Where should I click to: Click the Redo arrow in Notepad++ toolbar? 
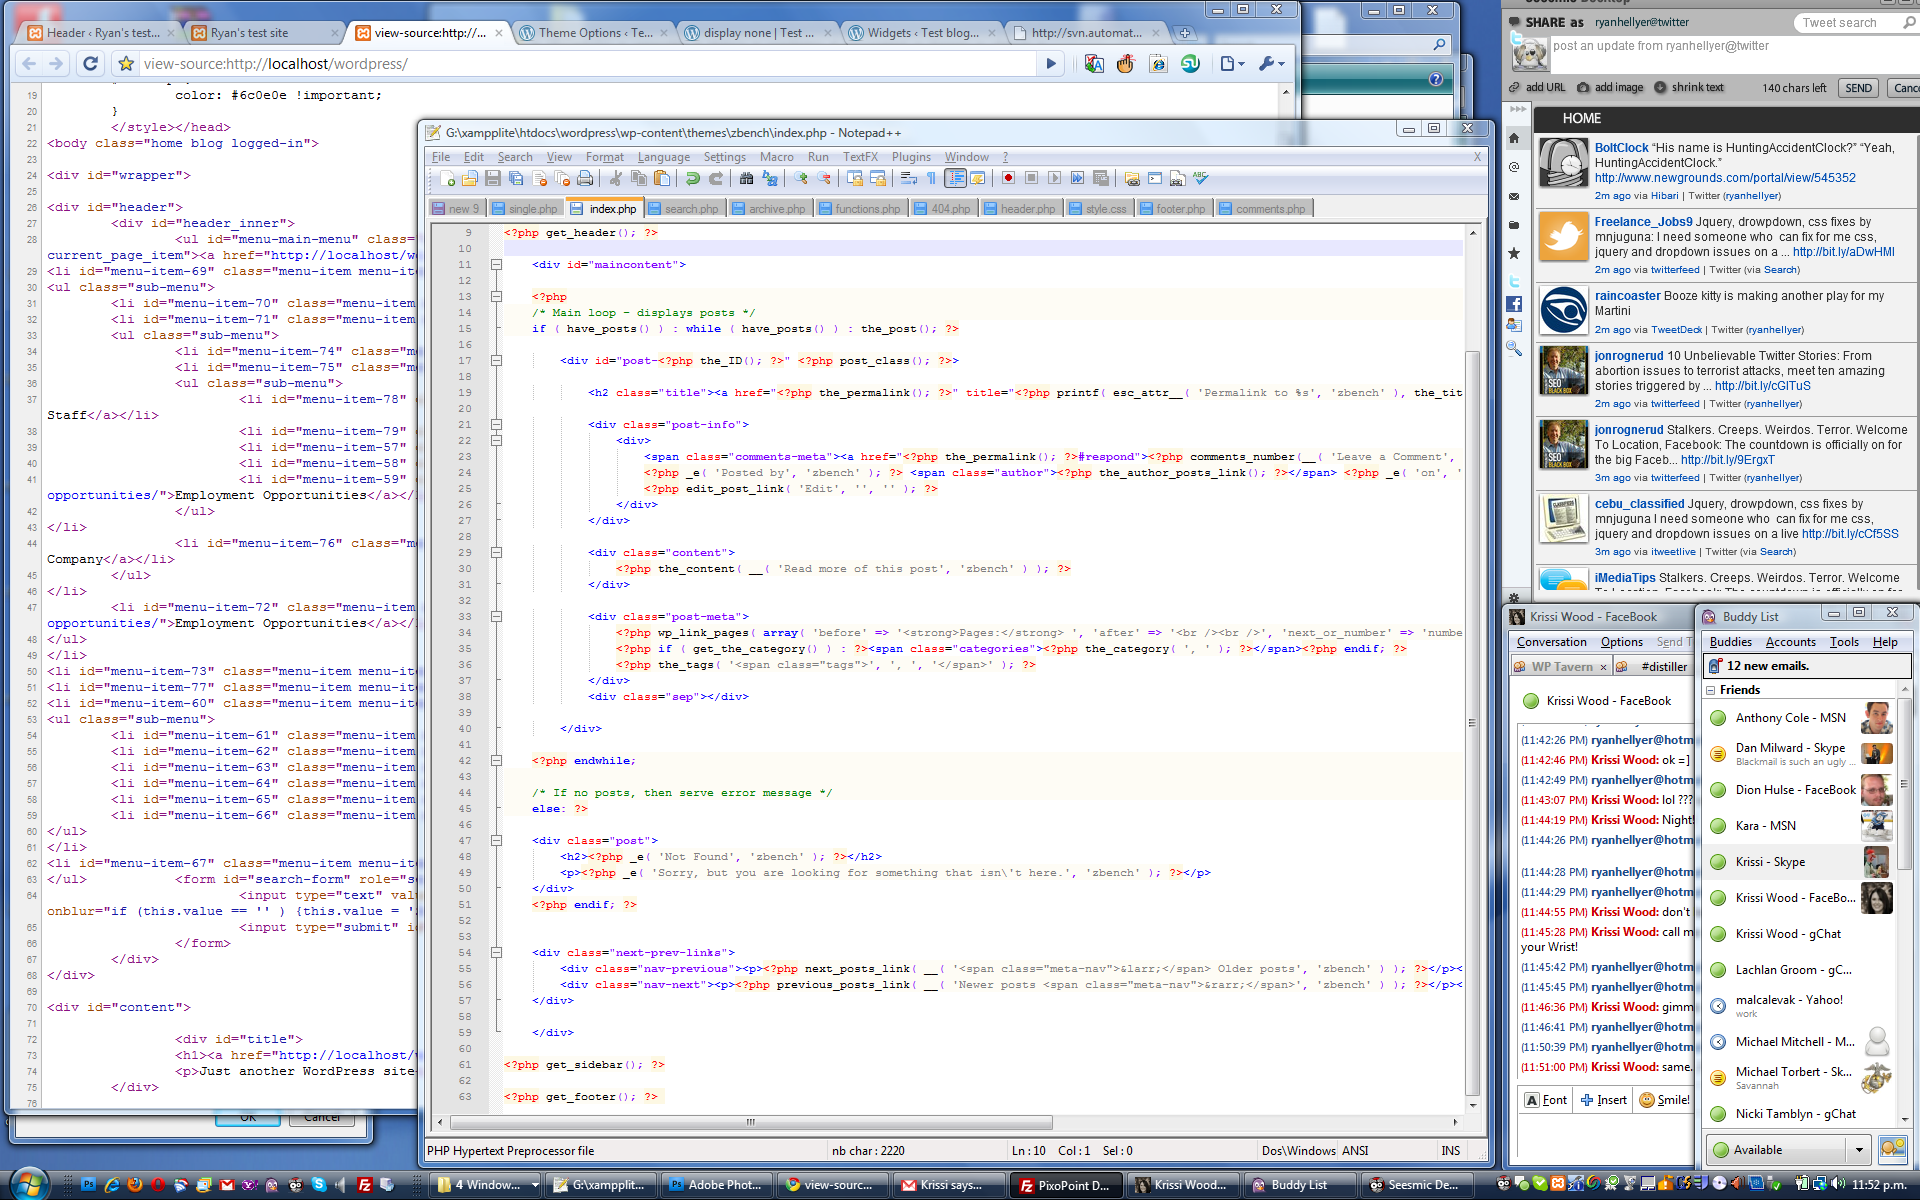click(716, 178)
